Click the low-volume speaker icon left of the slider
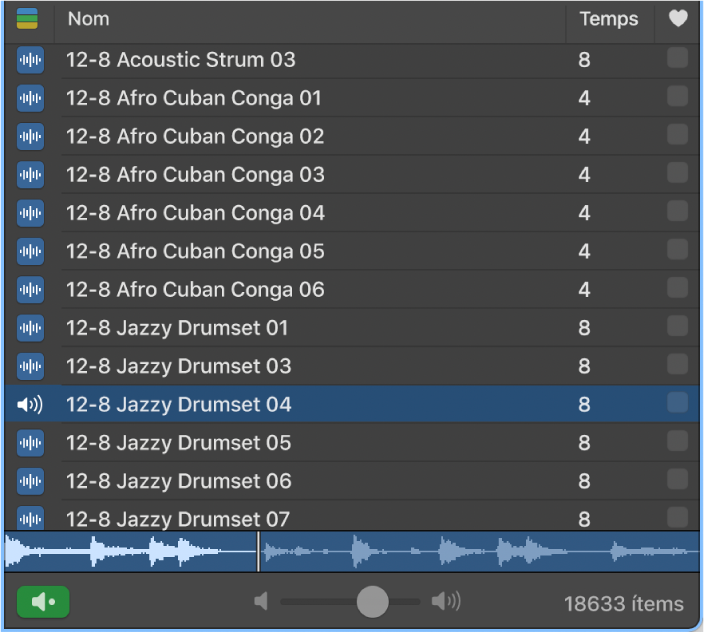Screen dimensions: 705x633 pos(261,602)
